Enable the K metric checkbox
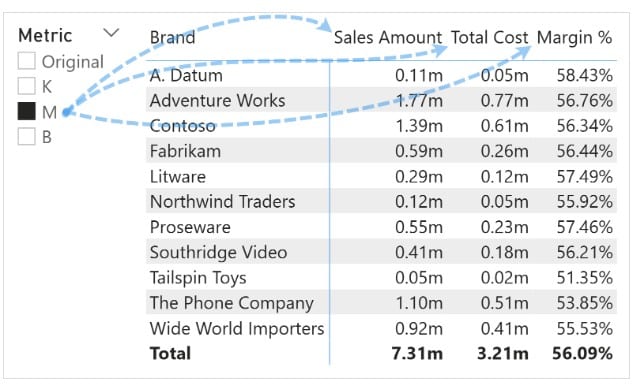 coord(26,86)
